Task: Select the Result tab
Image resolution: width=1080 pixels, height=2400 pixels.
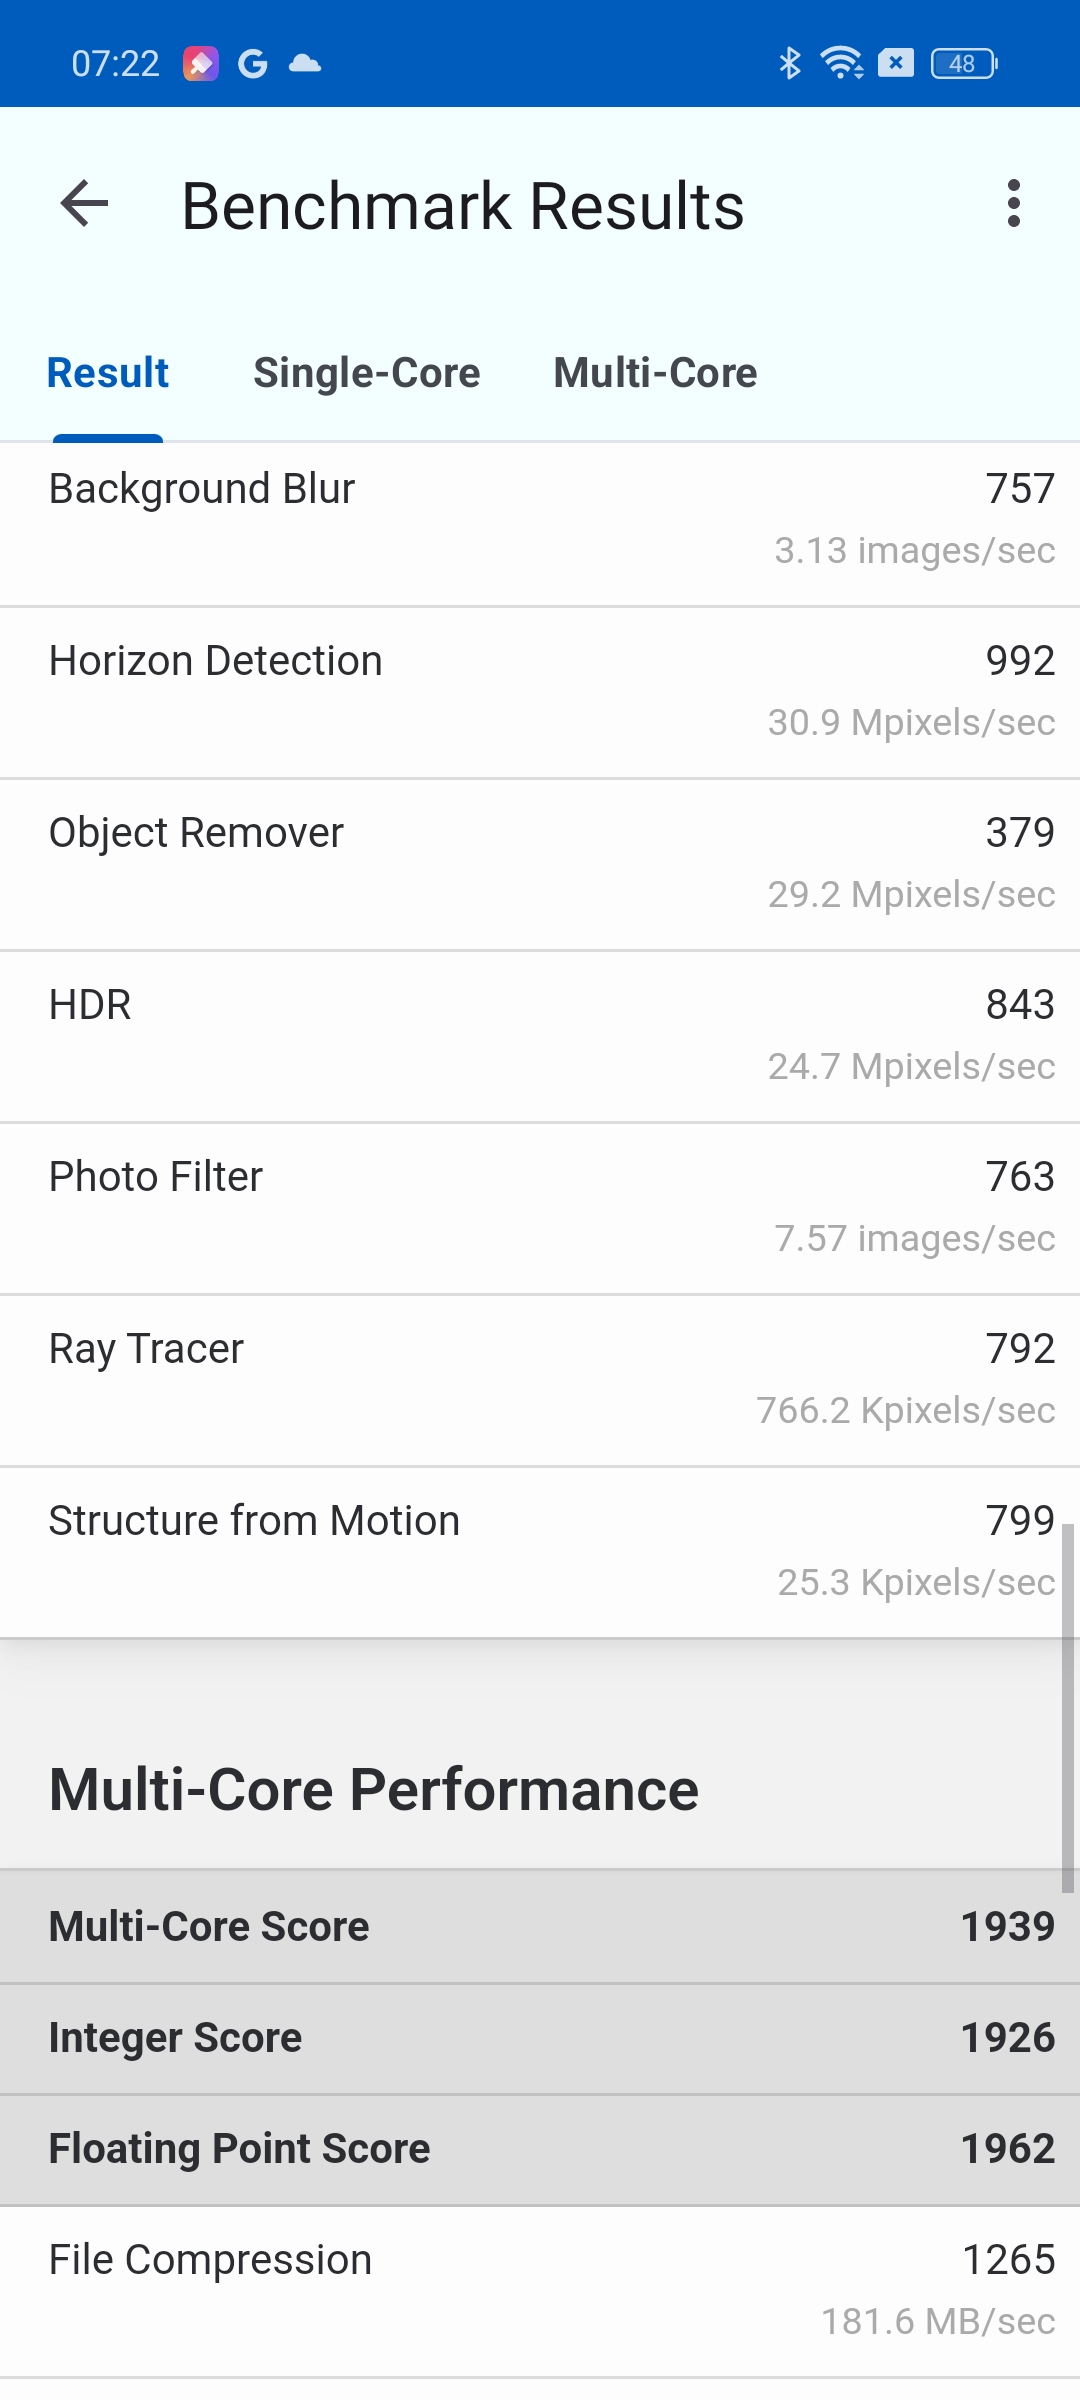Action: pyautogui.click(x=108, y=373)
